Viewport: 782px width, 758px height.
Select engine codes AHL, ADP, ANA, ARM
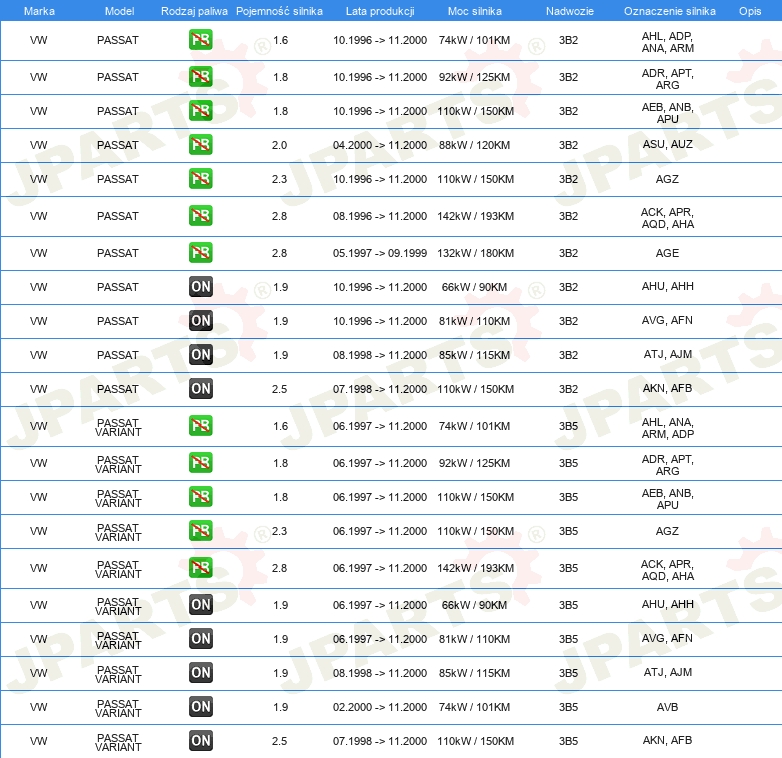coord(667,42)
